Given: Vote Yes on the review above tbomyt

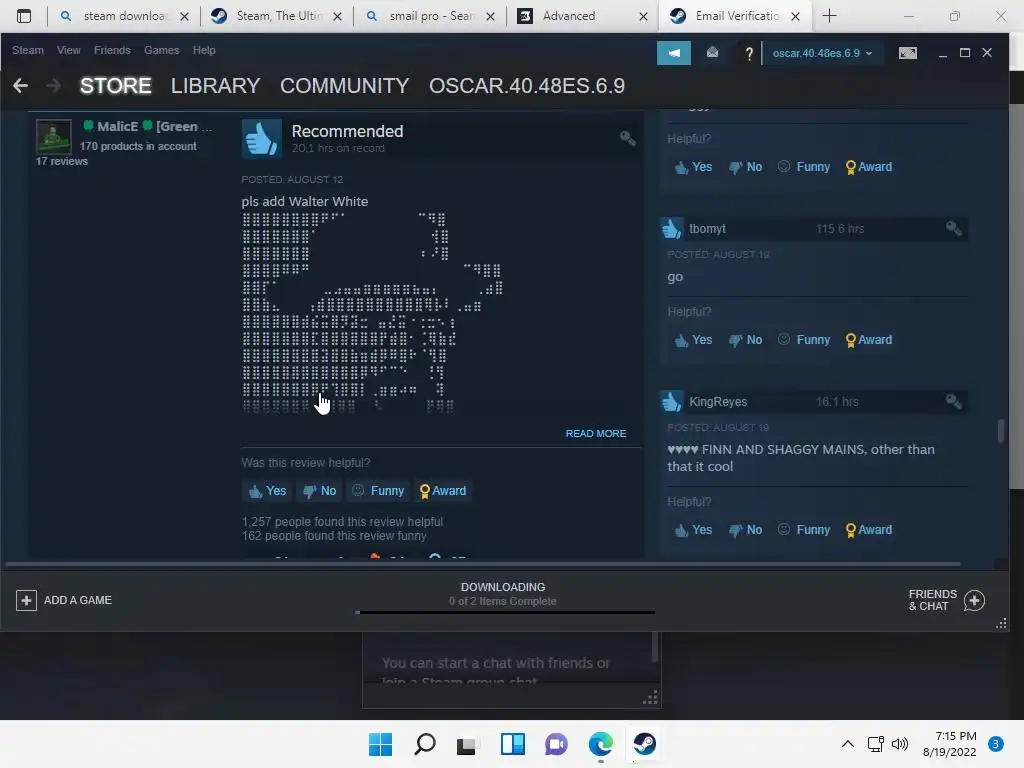Looking at the screenshot, I should click(x=694, y=167).
